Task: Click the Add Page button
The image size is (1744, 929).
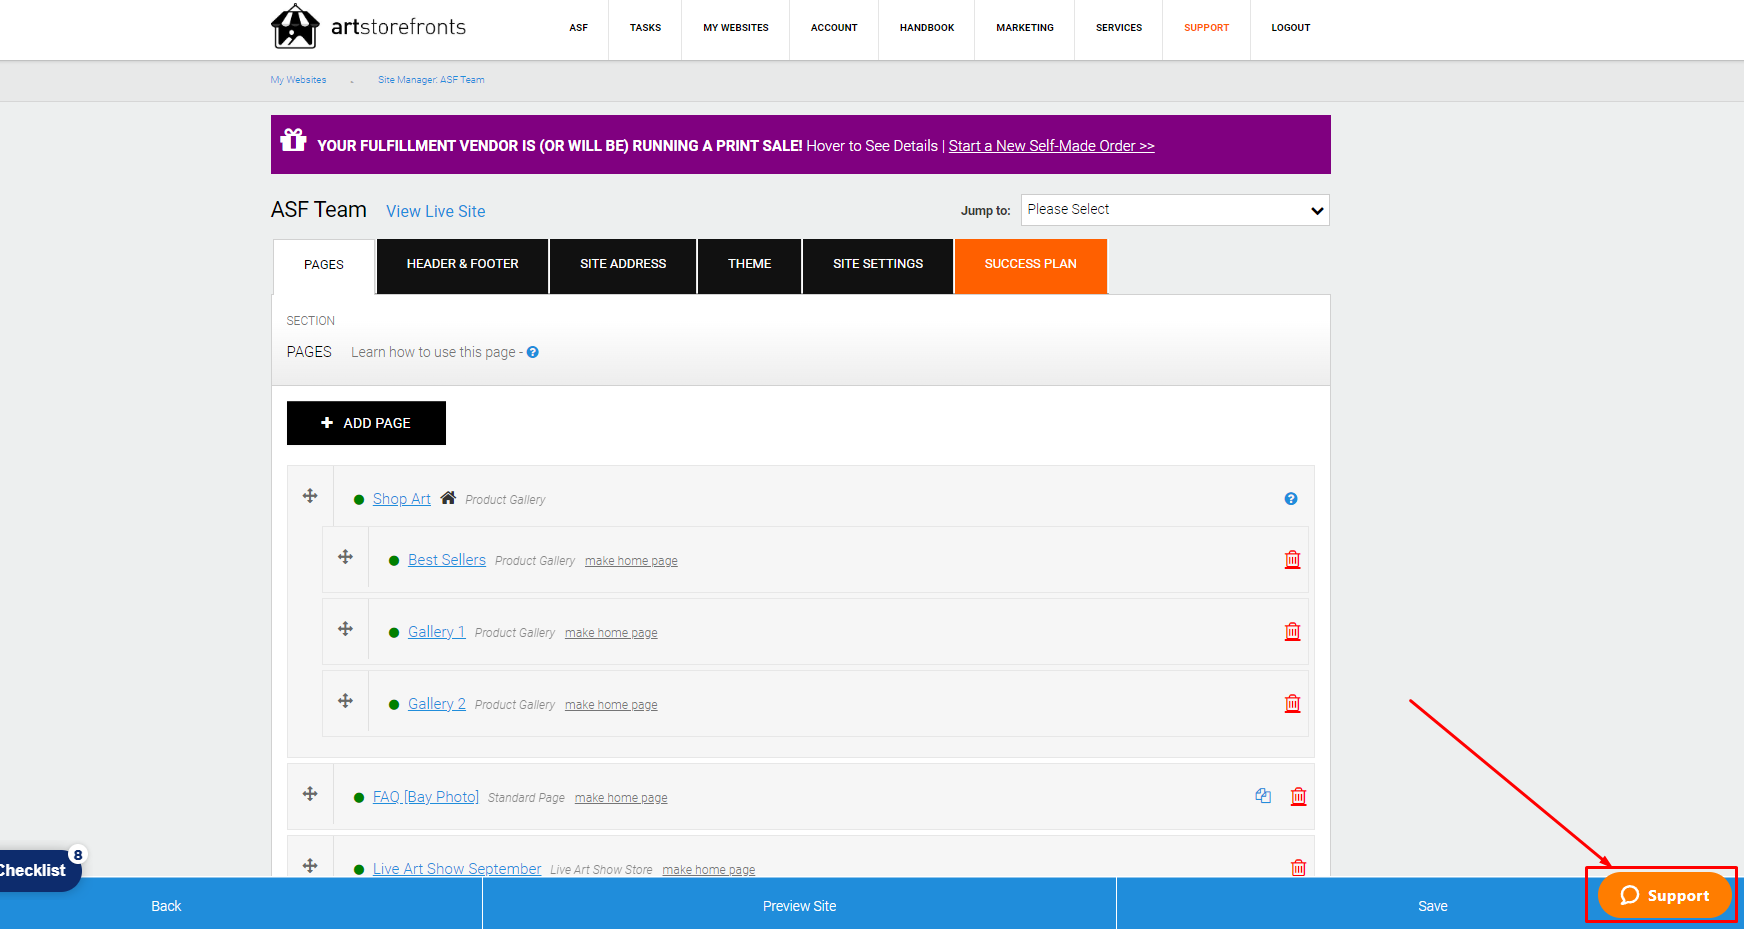Action: tap(366, 423)
